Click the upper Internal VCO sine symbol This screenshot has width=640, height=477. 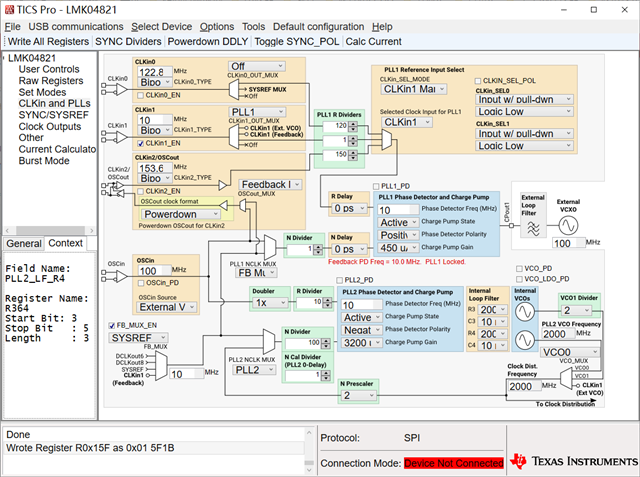[x=524, y=312]
